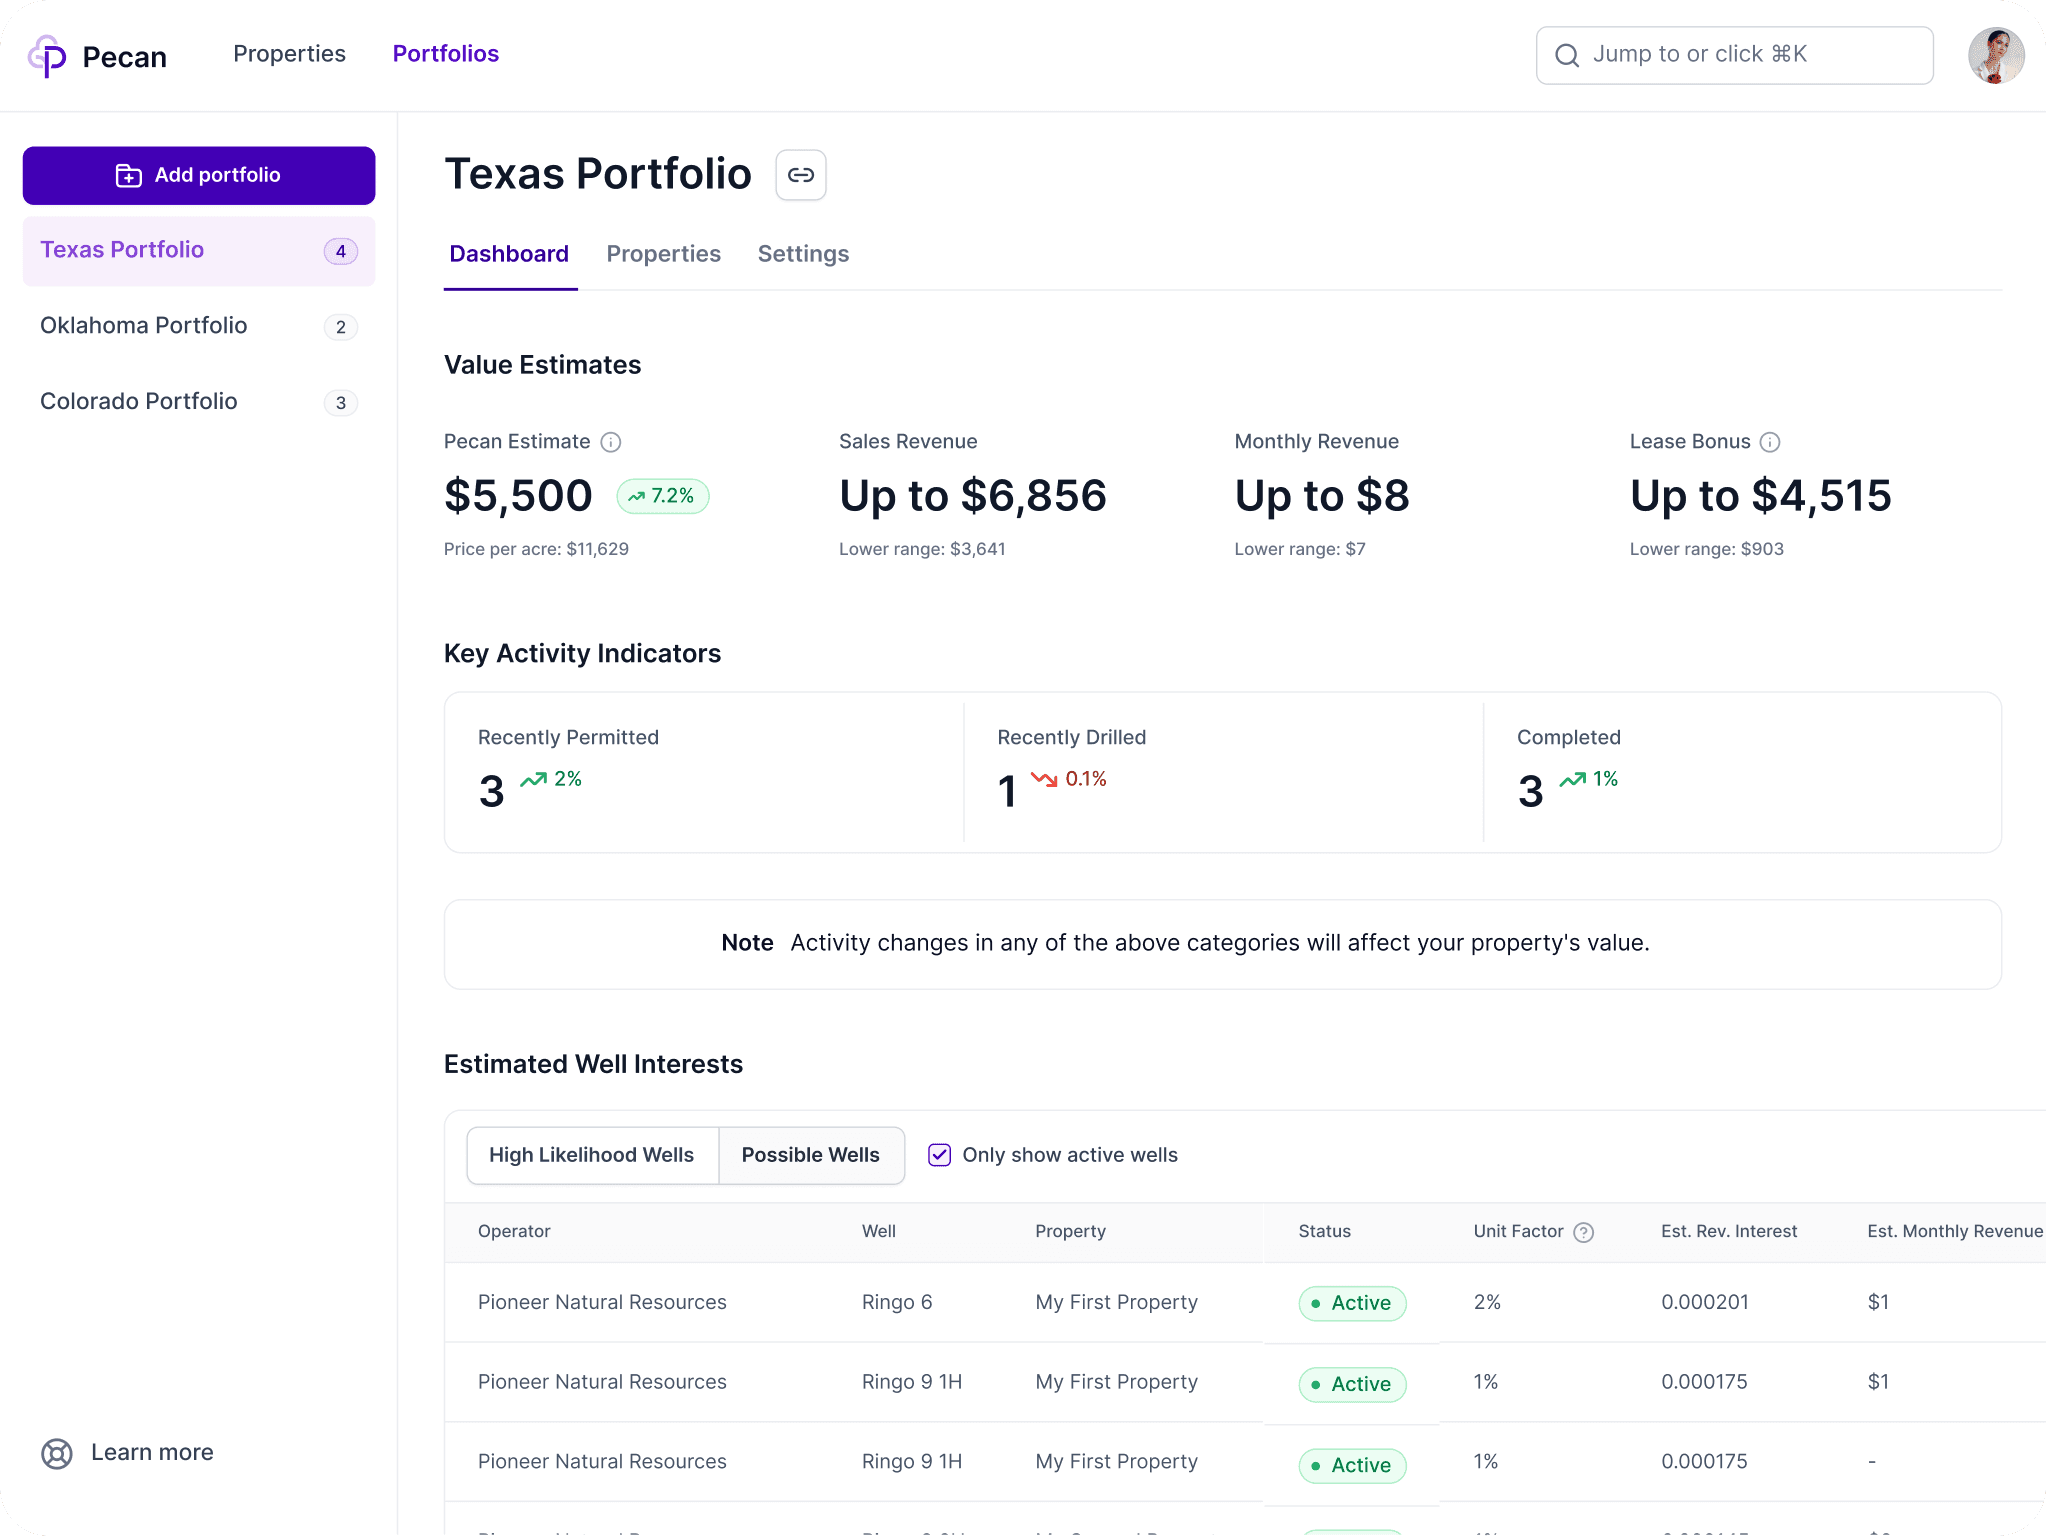The width and height of the screenshot is (2046, 1536).
Task: Open the portfolio Properties tab
Action: coord(663,254)
